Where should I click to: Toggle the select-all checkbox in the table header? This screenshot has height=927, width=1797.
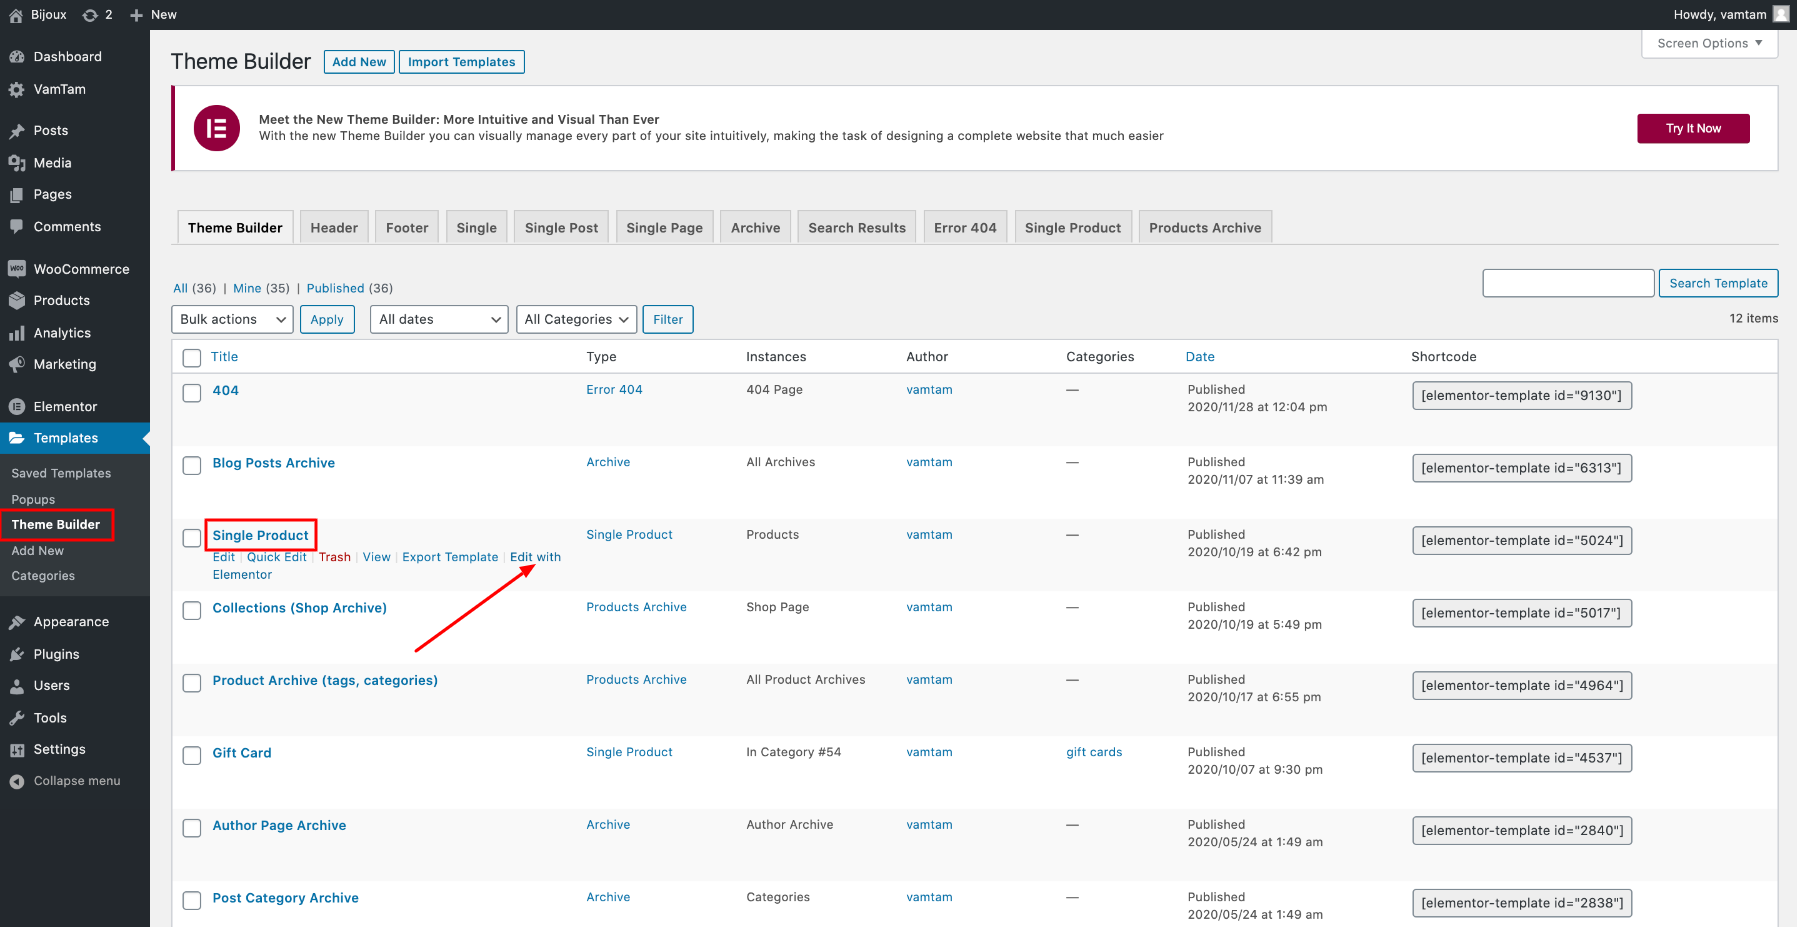click(192, 357)
